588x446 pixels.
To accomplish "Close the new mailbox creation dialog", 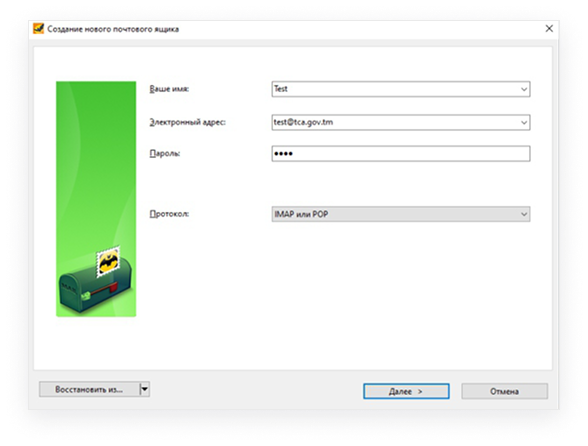I will point(549,29).
